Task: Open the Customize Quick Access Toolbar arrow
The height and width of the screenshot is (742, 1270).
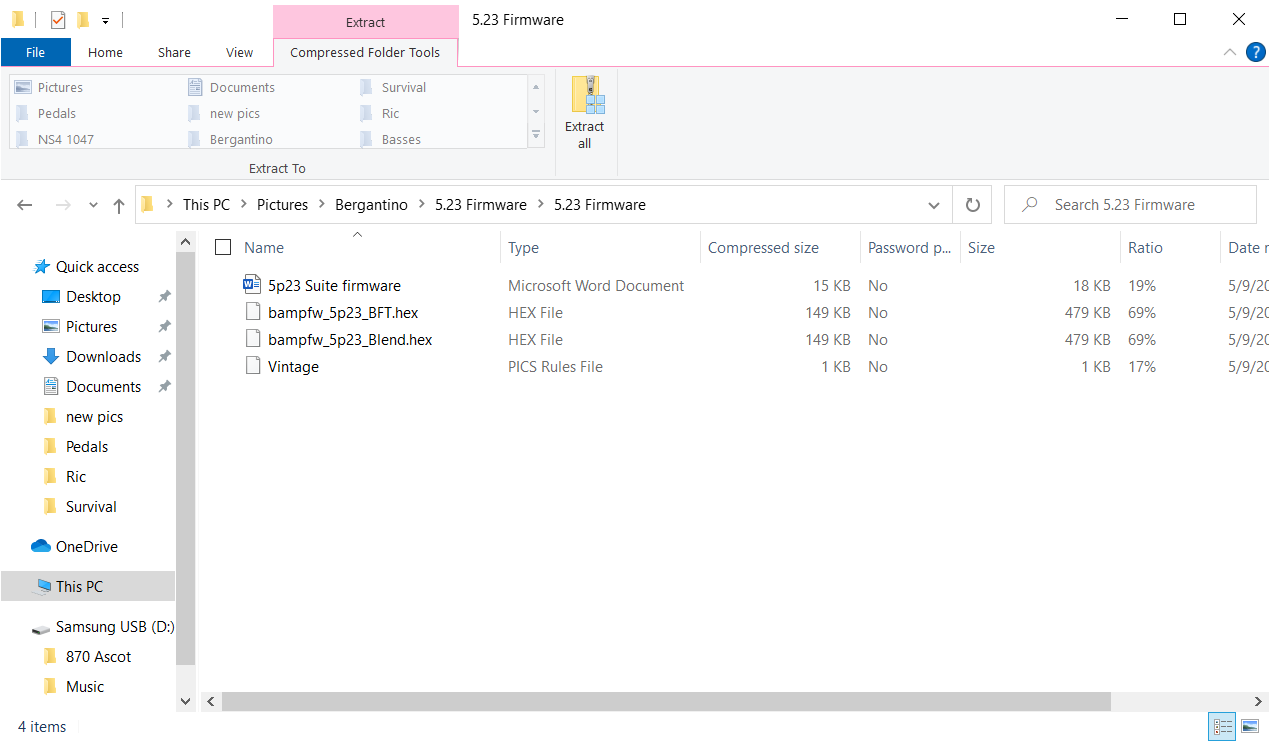Action: coord(105,20)
